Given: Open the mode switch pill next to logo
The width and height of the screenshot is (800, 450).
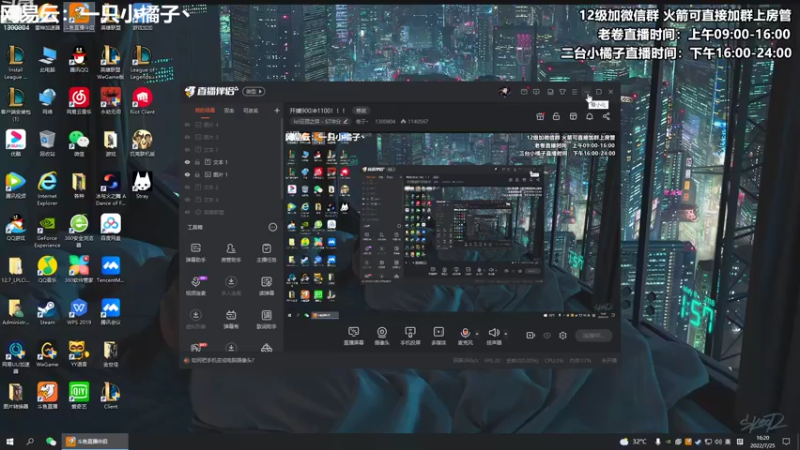Looking at the screenshot, I should pos(254,92).
